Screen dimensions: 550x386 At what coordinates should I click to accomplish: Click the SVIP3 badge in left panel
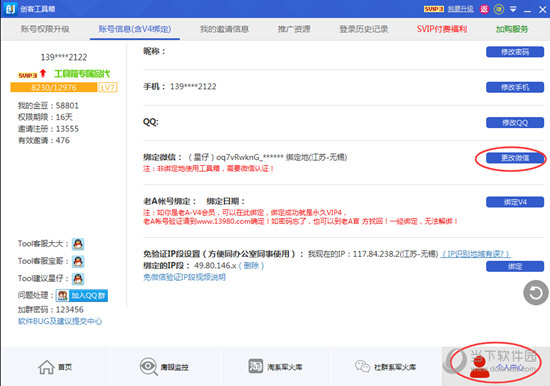[x=27, y=75]
